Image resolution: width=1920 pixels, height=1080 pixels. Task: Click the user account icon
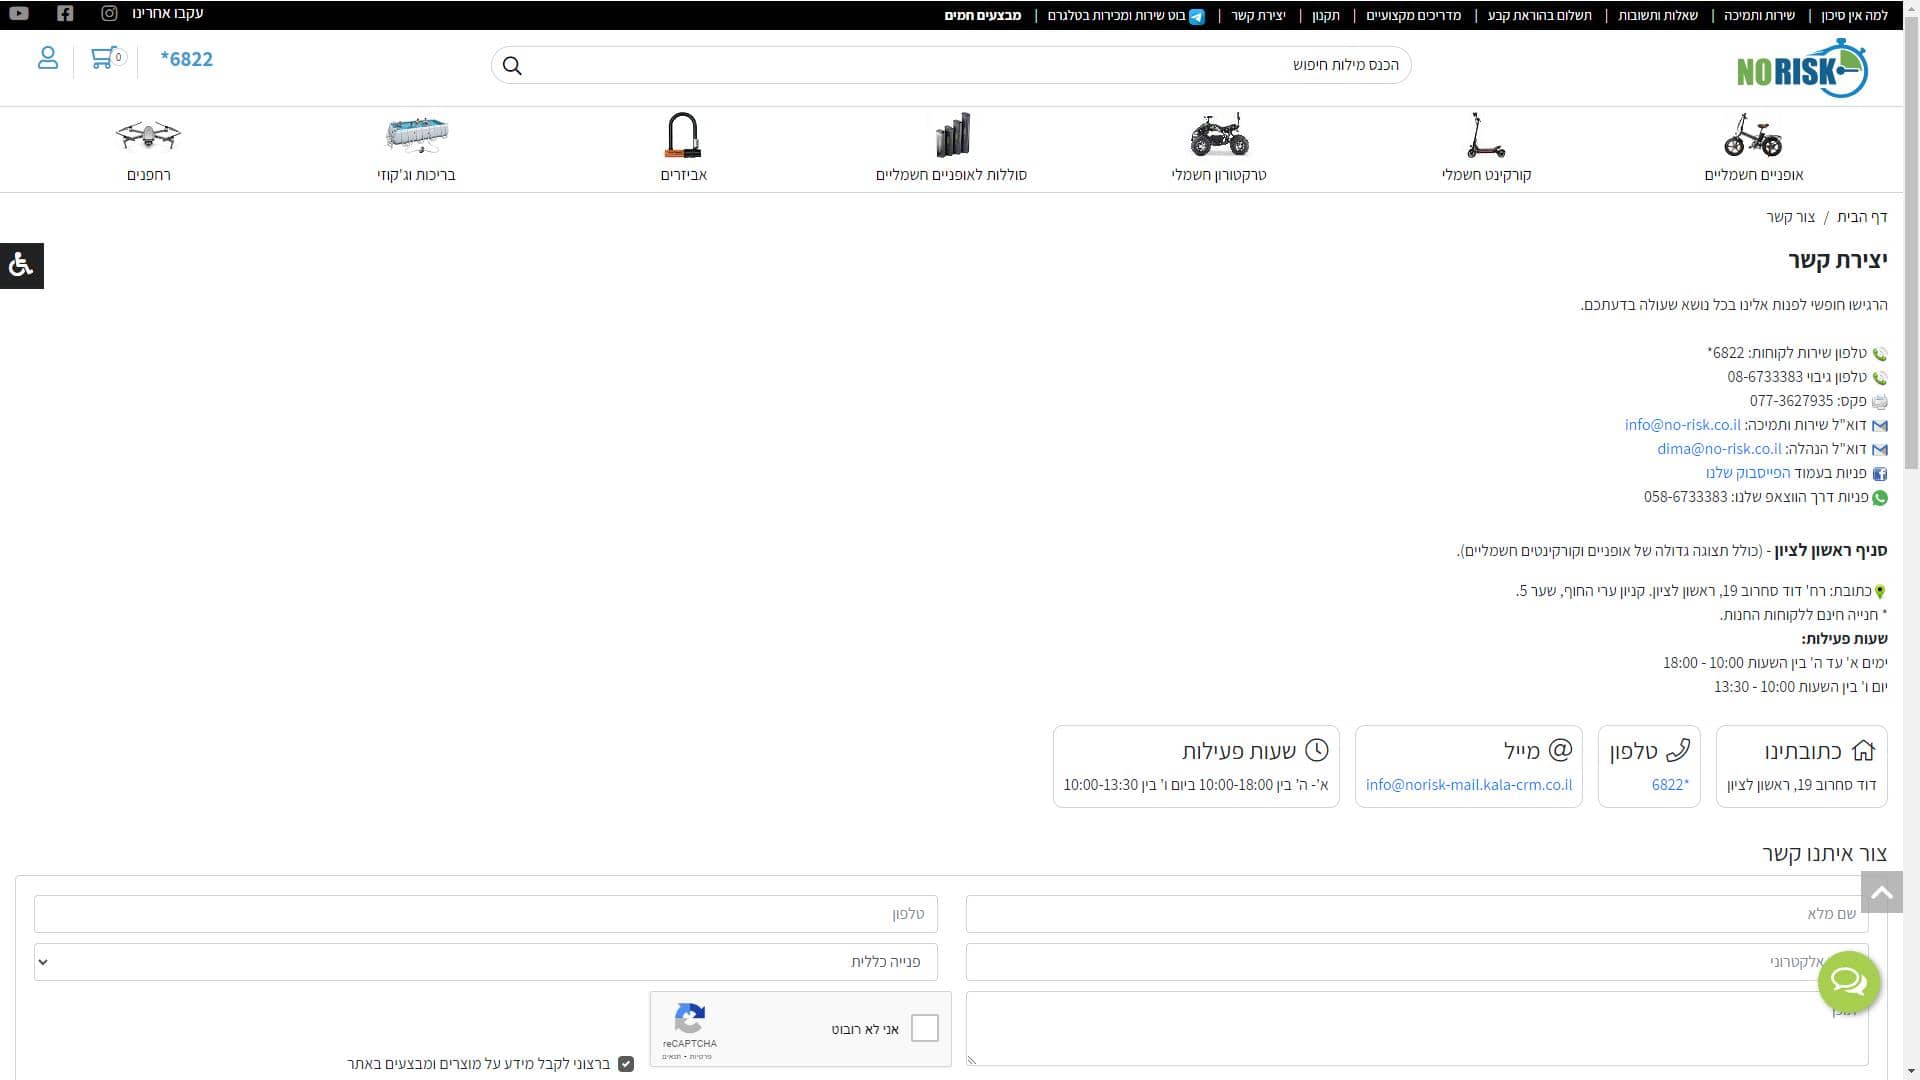[x=47, y=59]
